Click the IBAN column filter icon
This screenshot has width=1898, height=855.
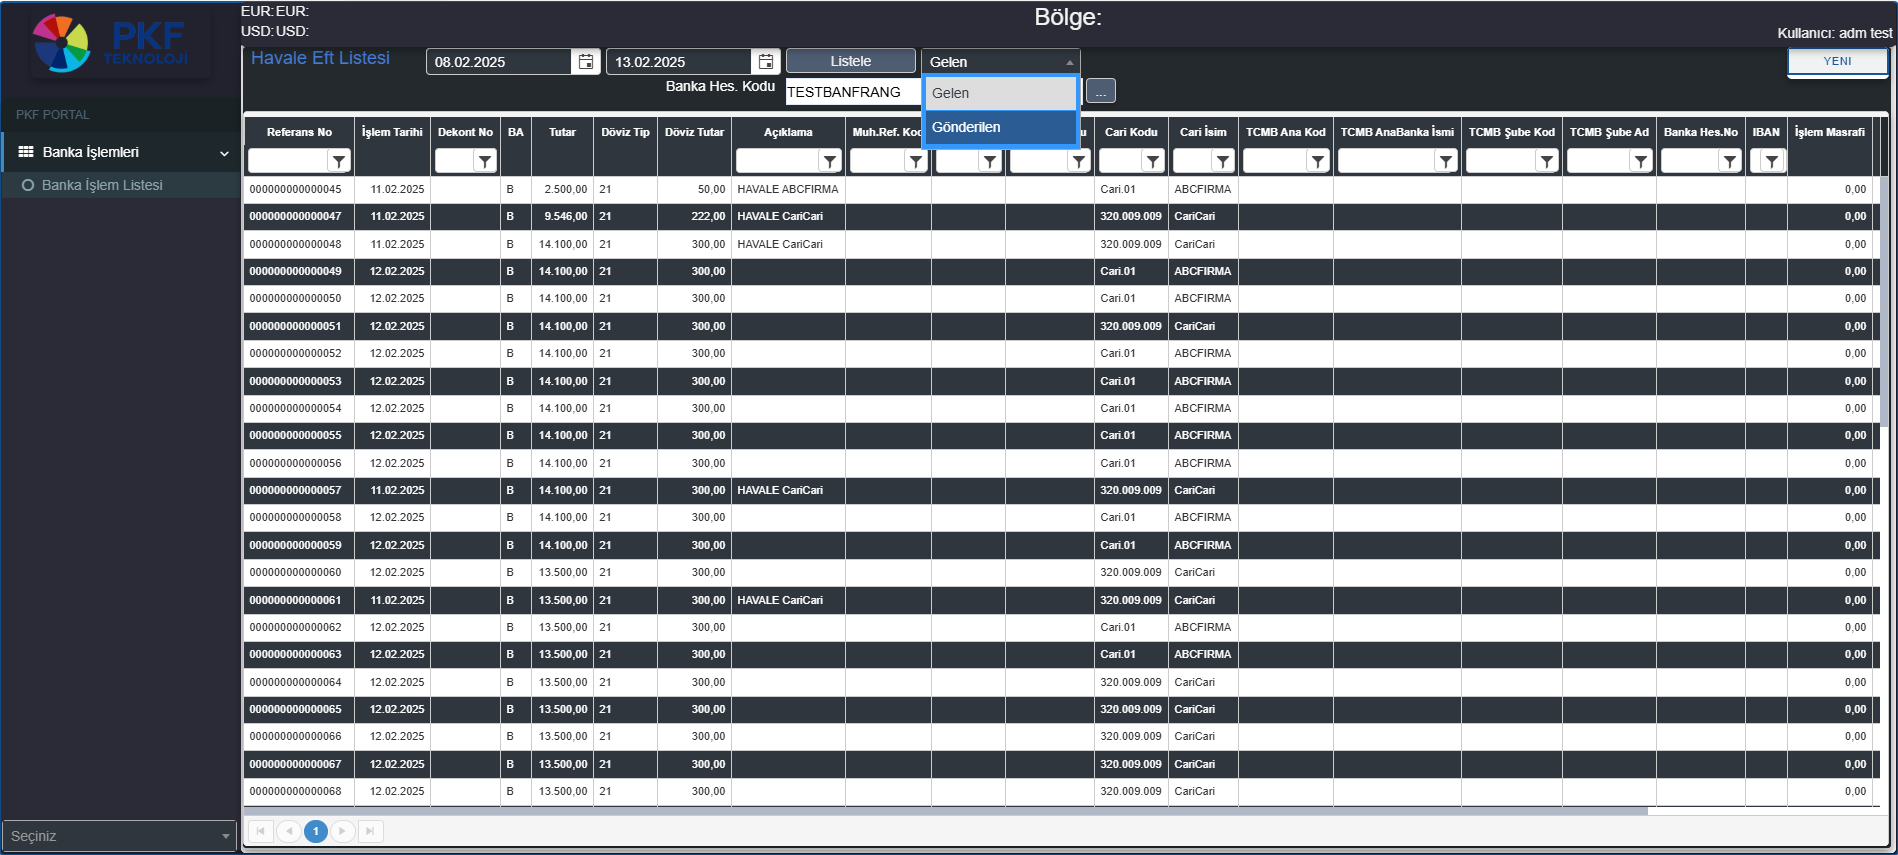click(1772, 161)
